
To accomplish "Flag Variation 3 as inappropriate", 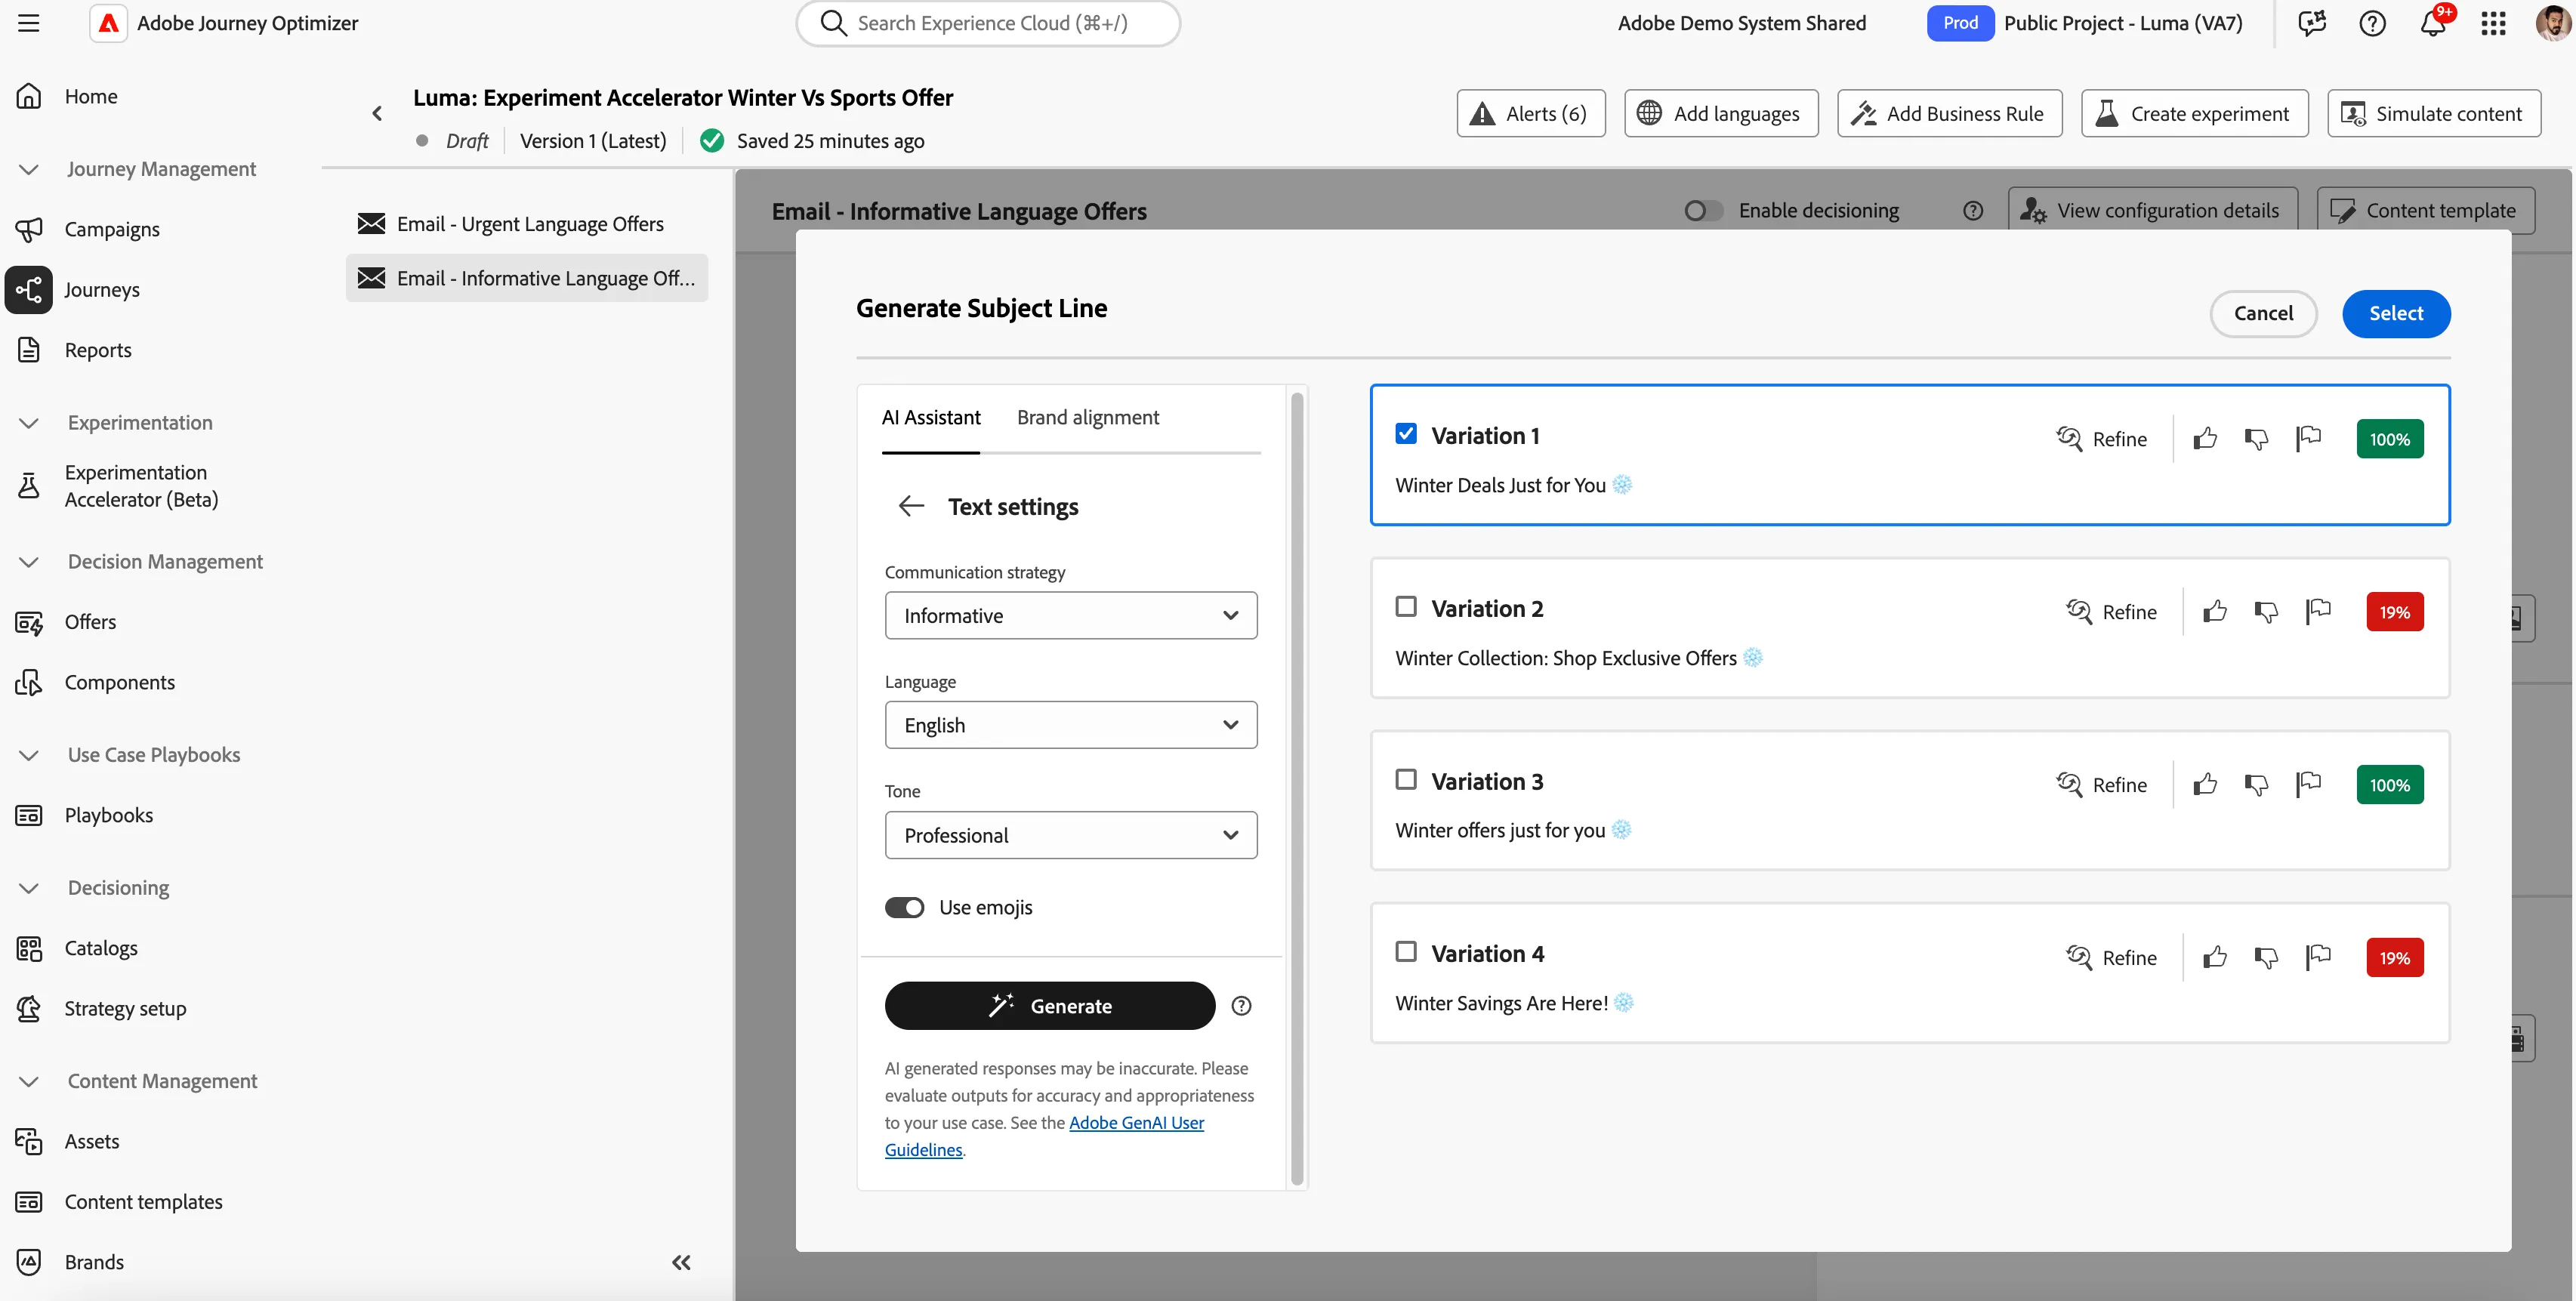I will [x=2308, y=784].
